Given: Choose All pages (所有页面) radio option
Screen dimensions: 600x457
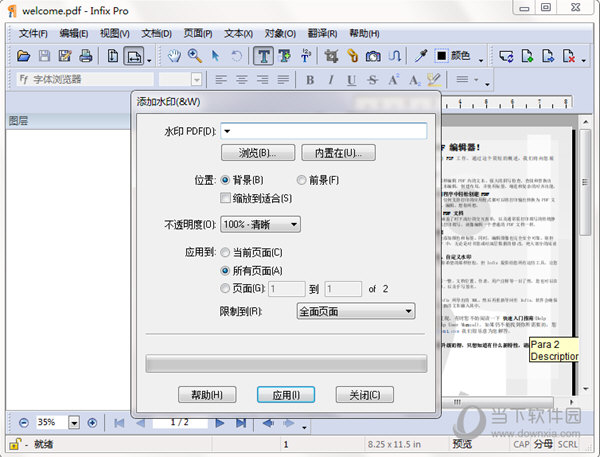Looking at the screenshot, I should [225, 270].
